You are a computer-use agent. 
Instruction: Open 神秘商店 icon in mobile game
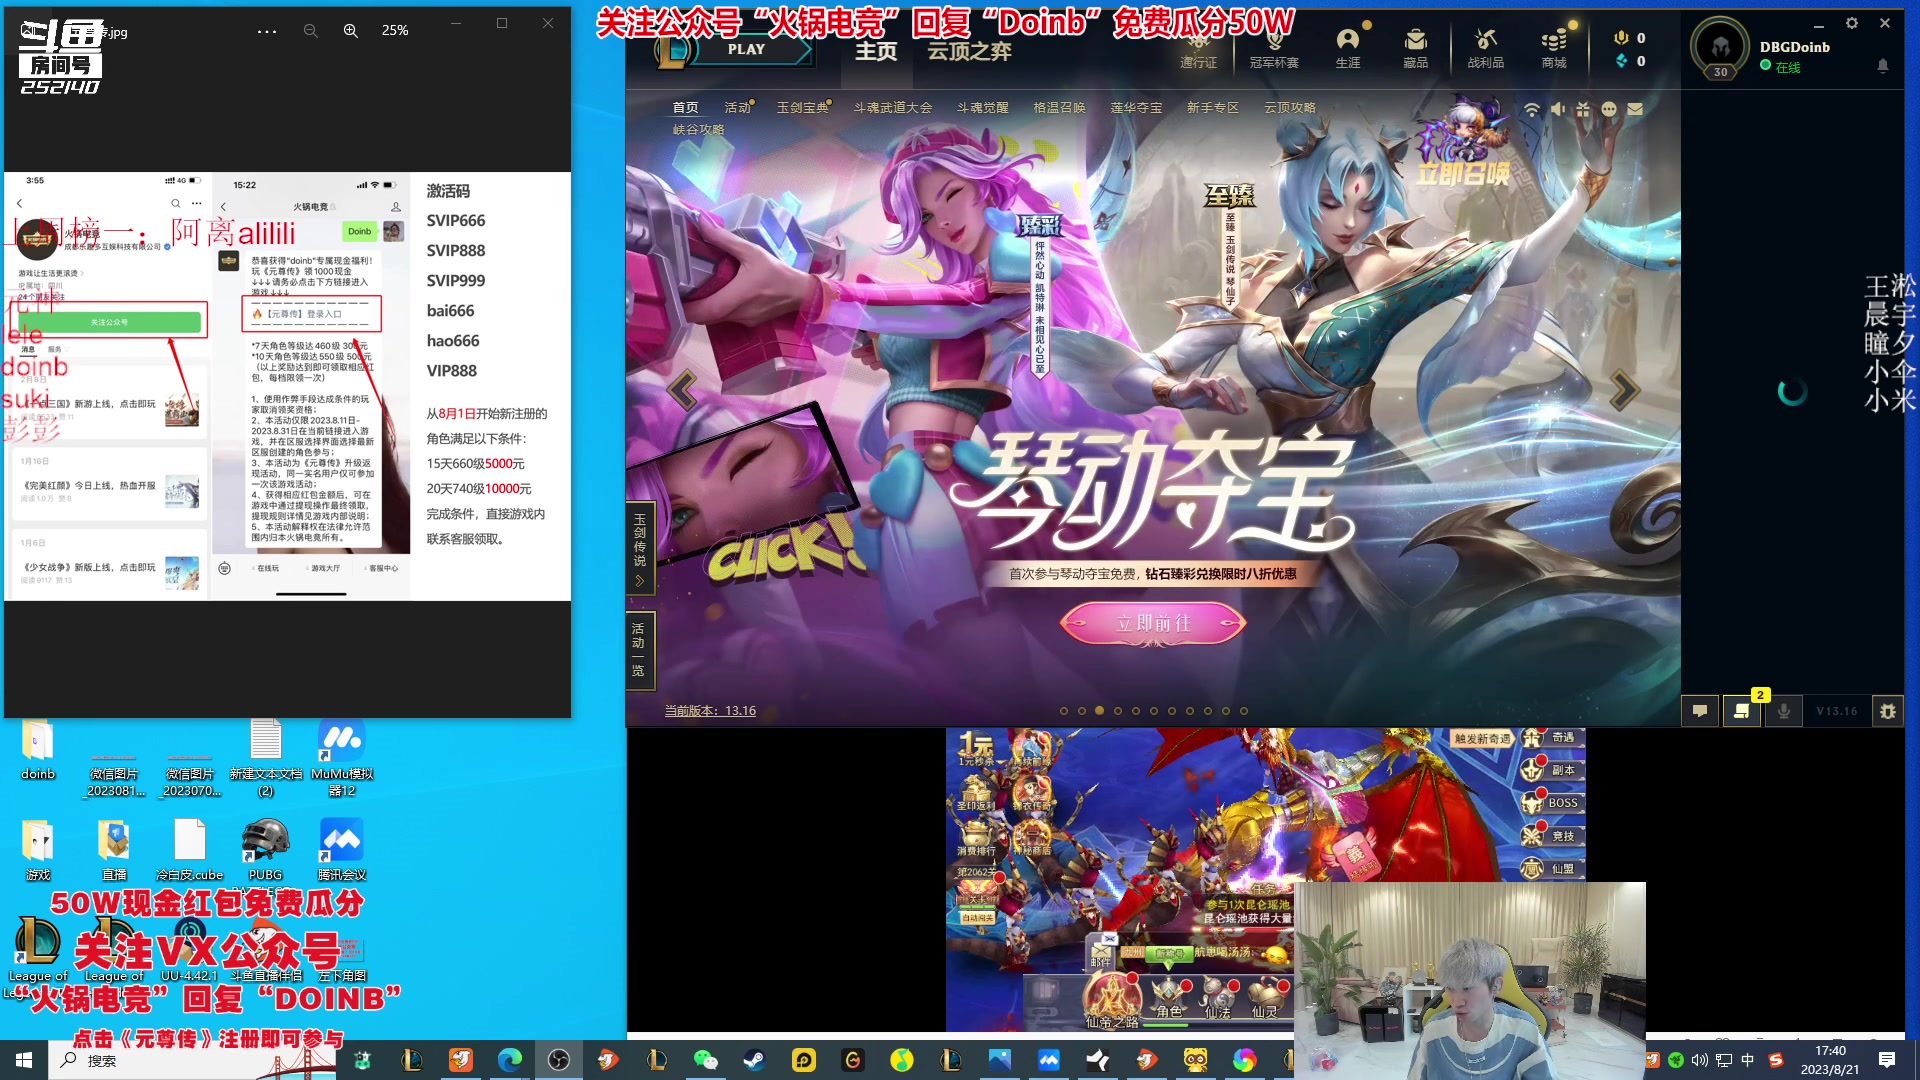point(1032,838)
